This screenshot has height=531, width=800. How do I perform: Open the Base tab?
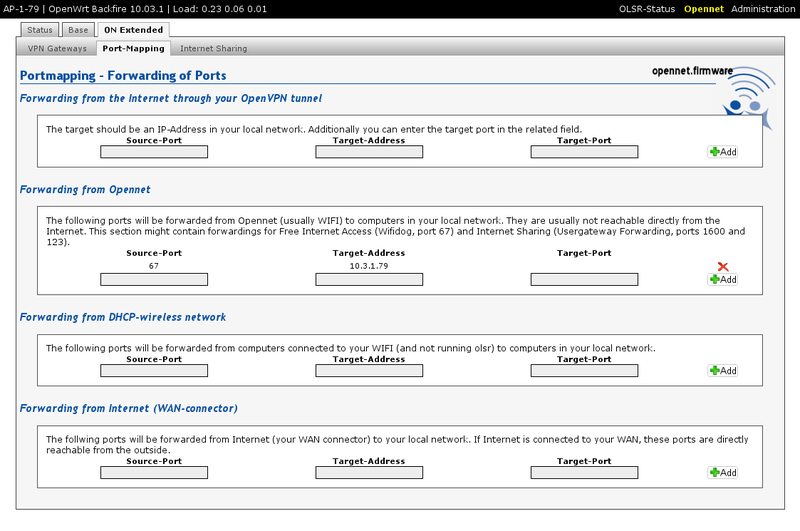coord(78,30)
